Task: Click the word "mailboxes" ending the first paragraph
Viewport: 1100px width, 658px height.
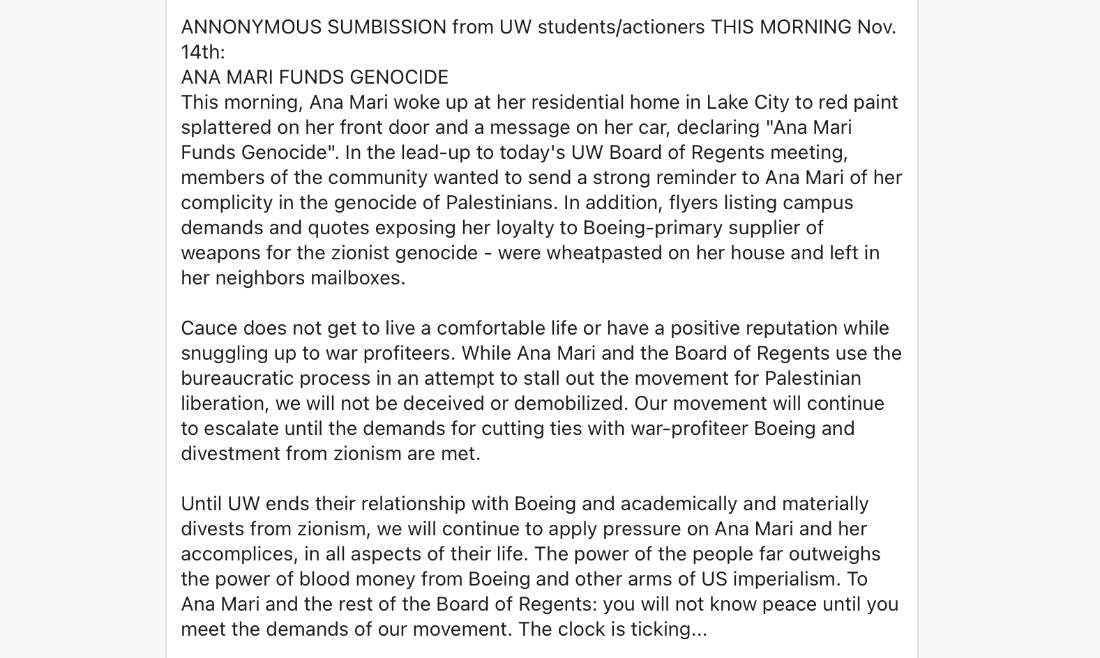Action: 358,278
